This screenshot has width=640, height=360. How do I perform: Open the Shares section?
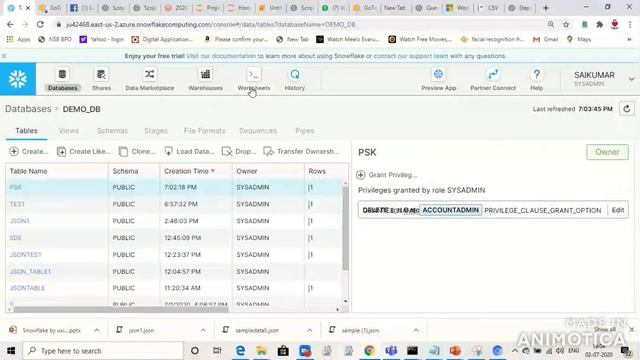tap(101, 79)
